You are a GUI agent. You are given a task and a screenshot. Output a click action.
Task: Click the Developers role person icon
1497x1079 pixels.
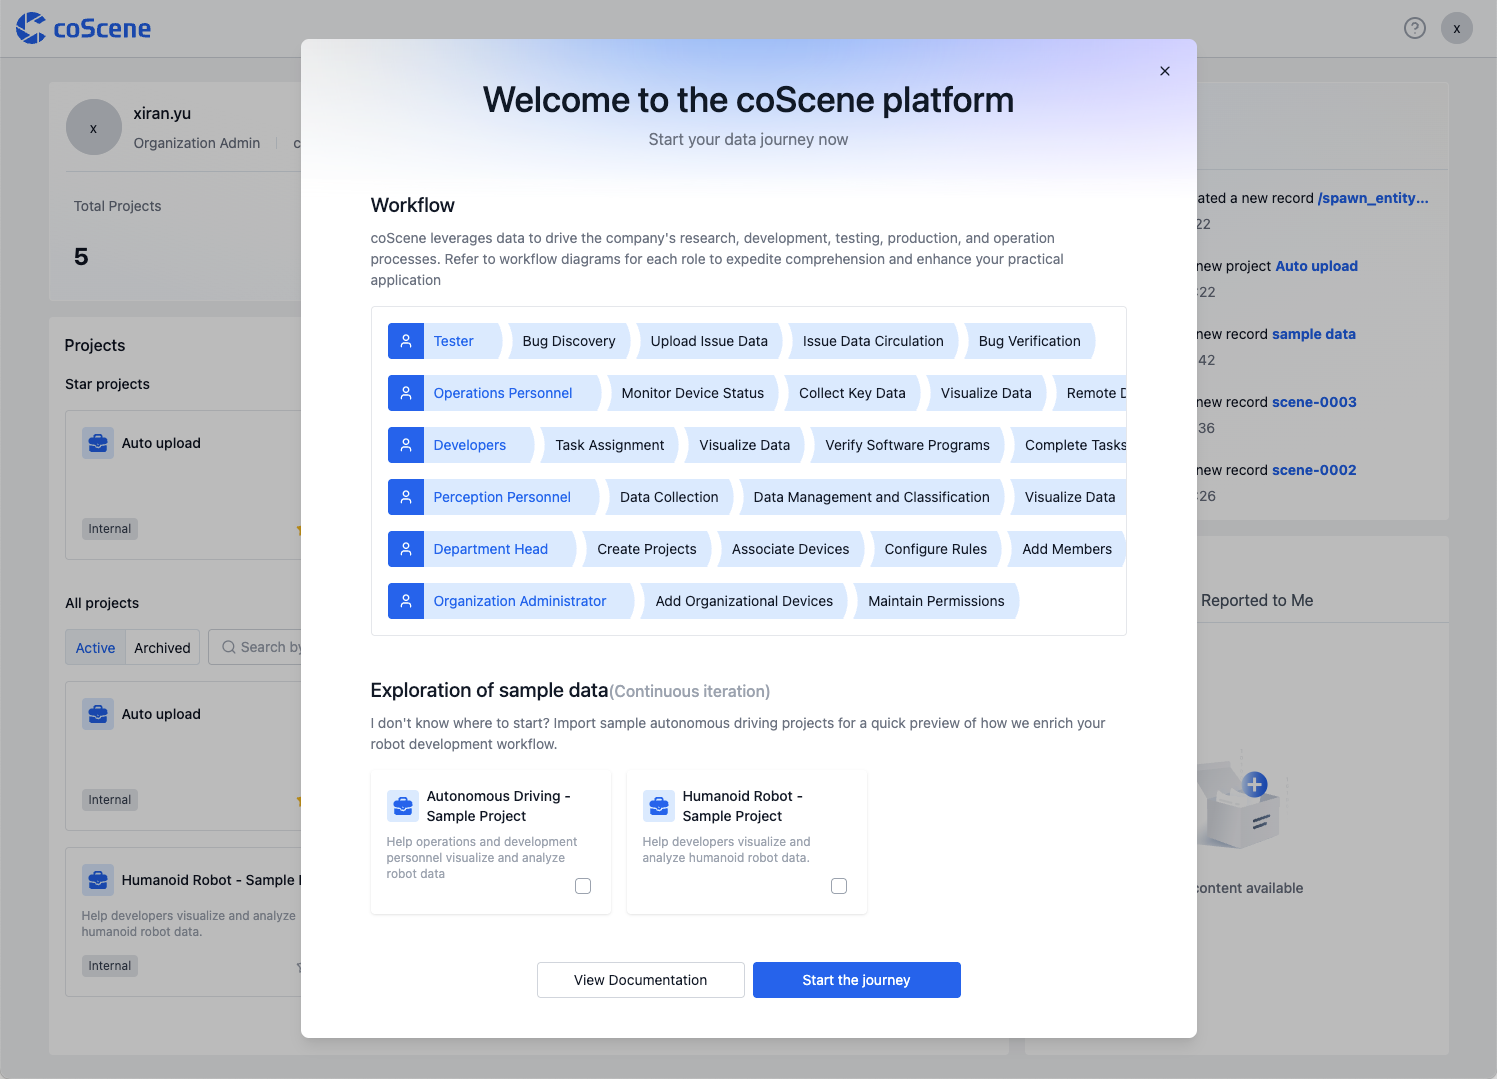(406, 445)
